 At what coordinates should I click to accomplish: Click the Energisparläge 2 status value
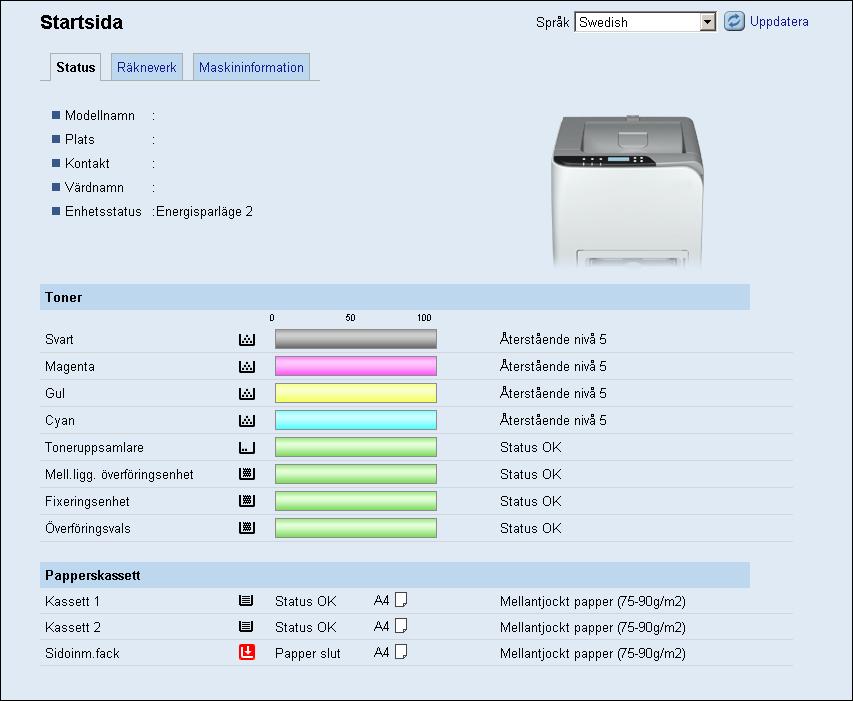pyautogui.click(x=204, y=212)
